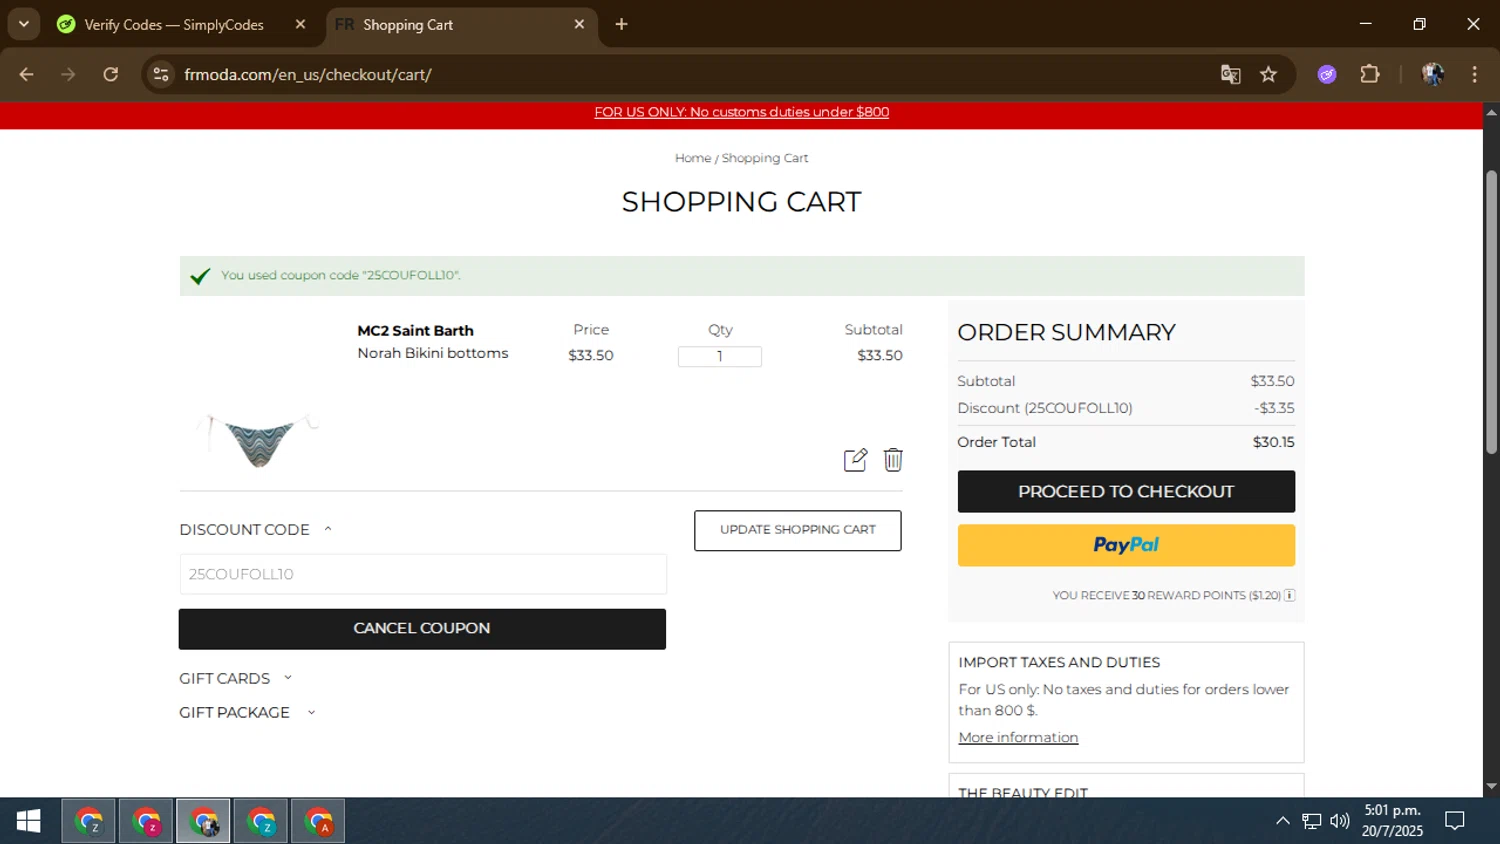
Task: Open a new browser tab
Action: tap(622, 24)
